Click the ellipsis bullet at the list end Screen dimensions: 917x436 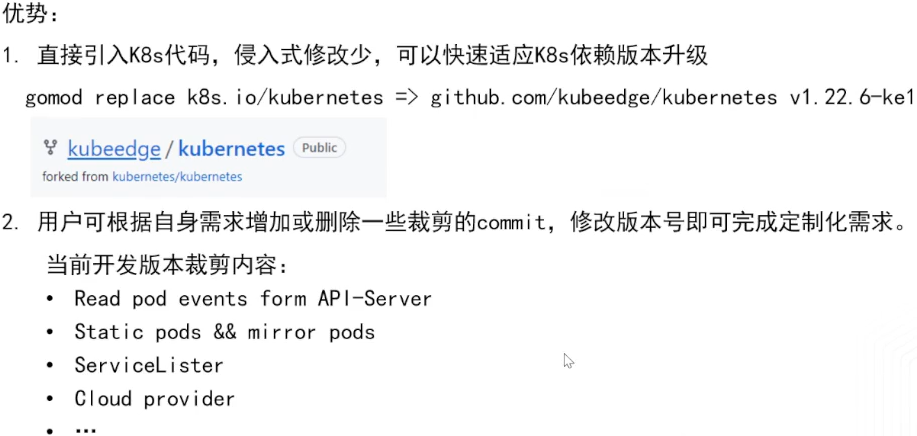[85, 430]
